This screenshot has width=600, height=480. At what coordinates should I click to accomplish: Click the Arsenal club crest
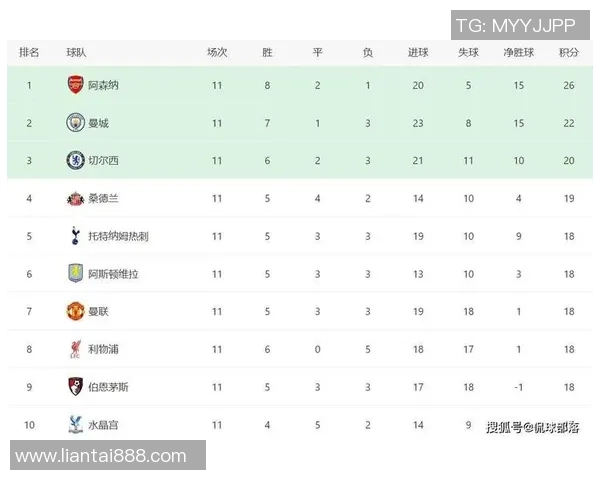pos(76,85)
